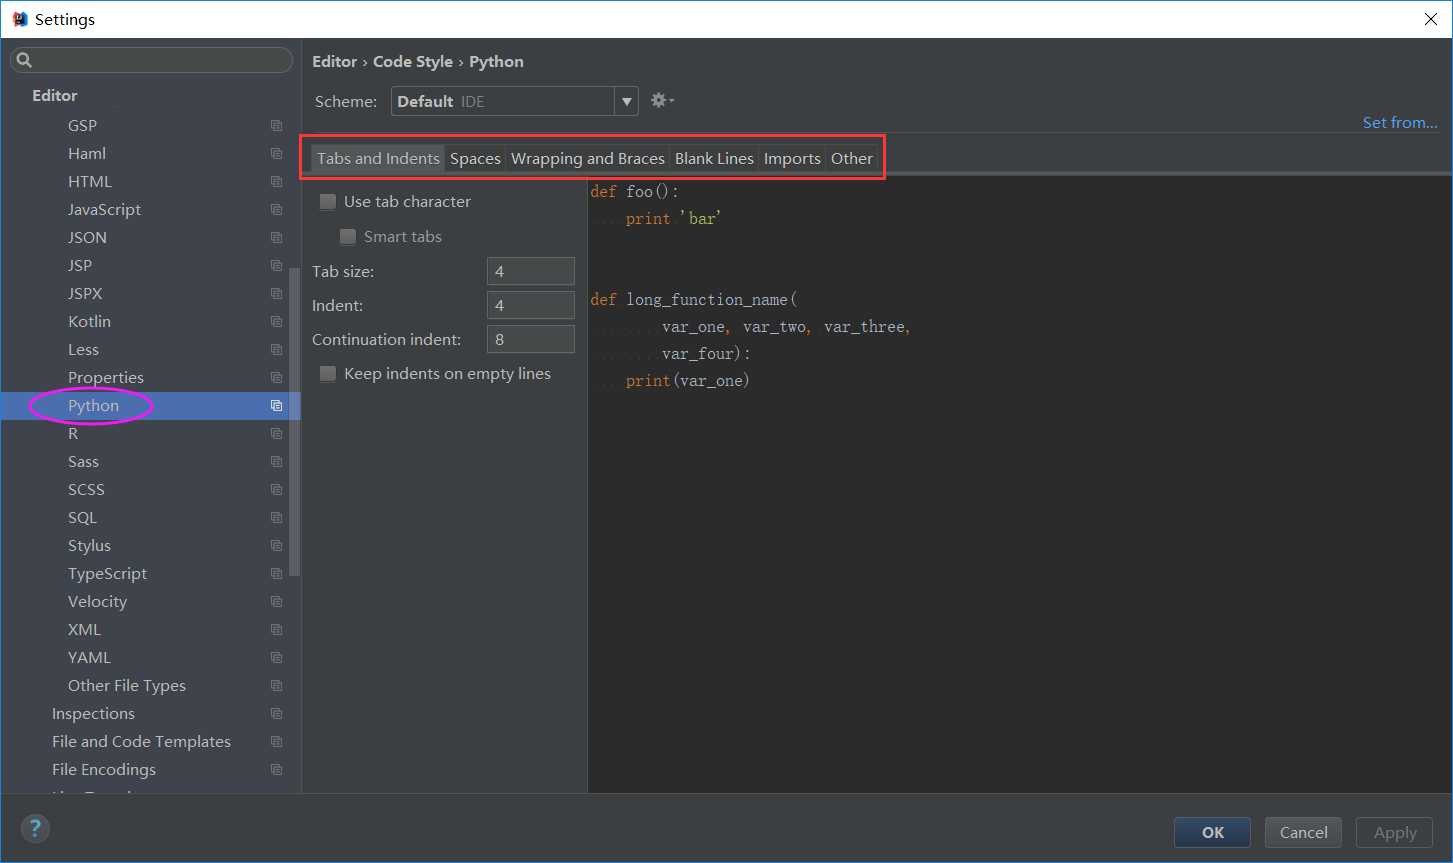The width and height of the screenshot is (1453, 863).
Task: Click the copy-settings icon beside Other File Types
Action: (x=276, y=686)
